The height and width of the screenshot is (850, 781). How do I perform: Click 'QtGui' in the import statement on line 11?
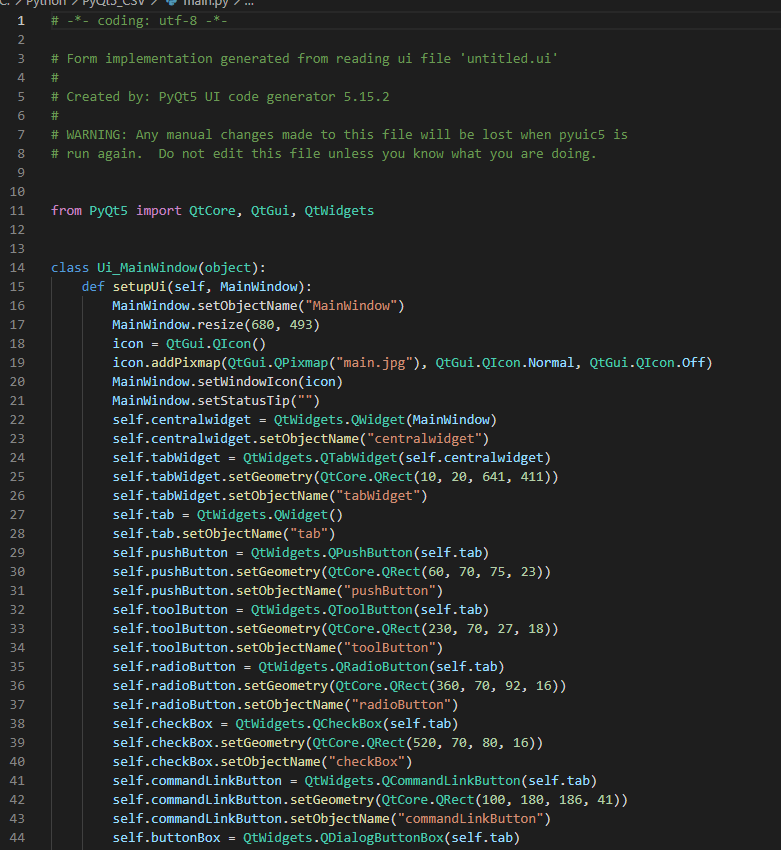(x=270, y=211)
